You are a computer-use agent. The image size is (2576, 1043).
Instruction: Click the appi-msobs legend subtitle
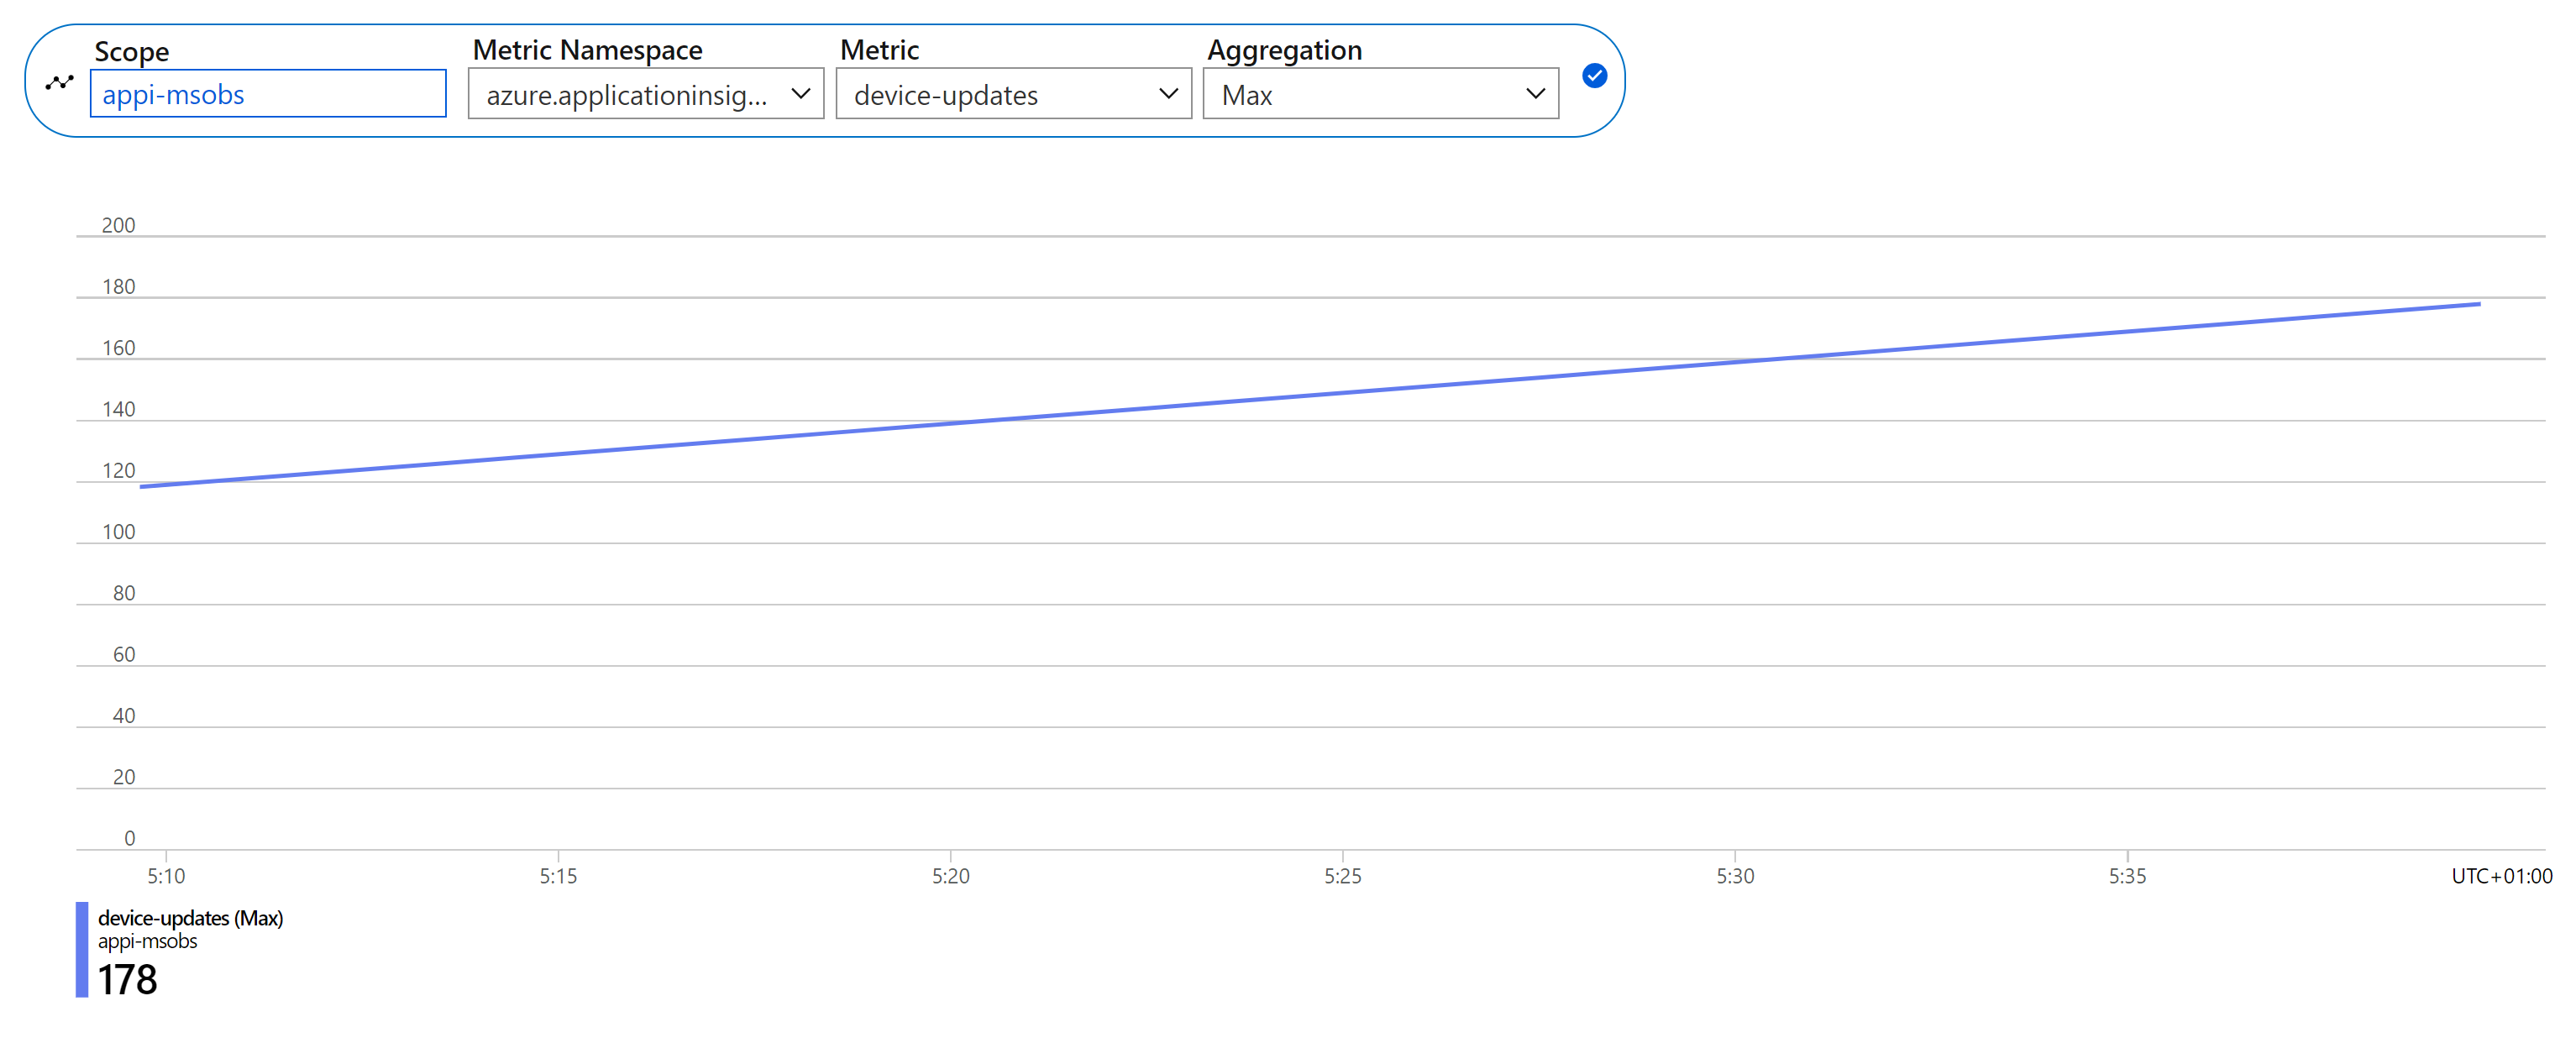(147, 942)
